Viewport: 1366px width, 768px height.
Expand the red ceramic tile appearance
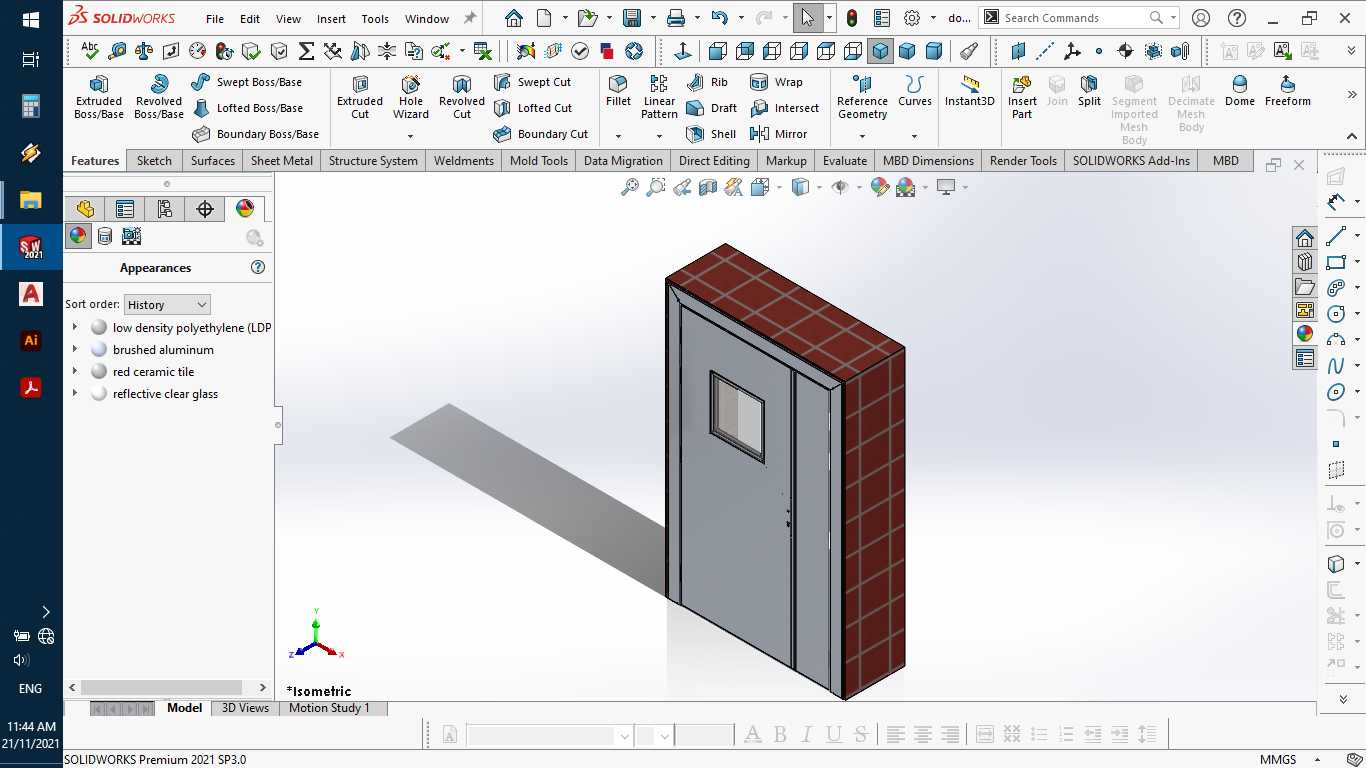(75, 372)
